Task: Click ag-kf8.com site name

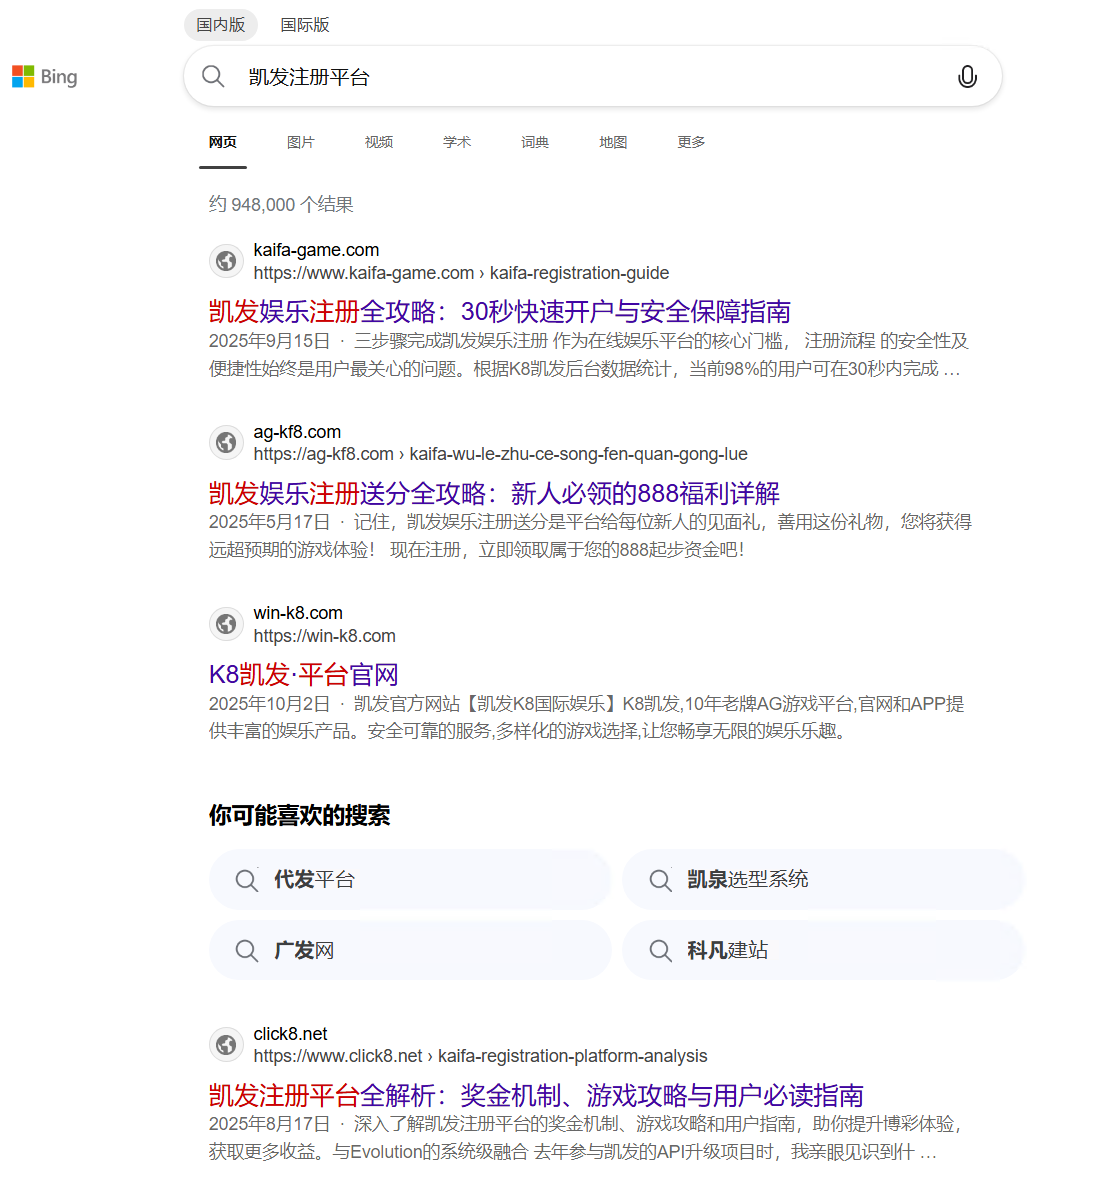Action: [297, 432]
